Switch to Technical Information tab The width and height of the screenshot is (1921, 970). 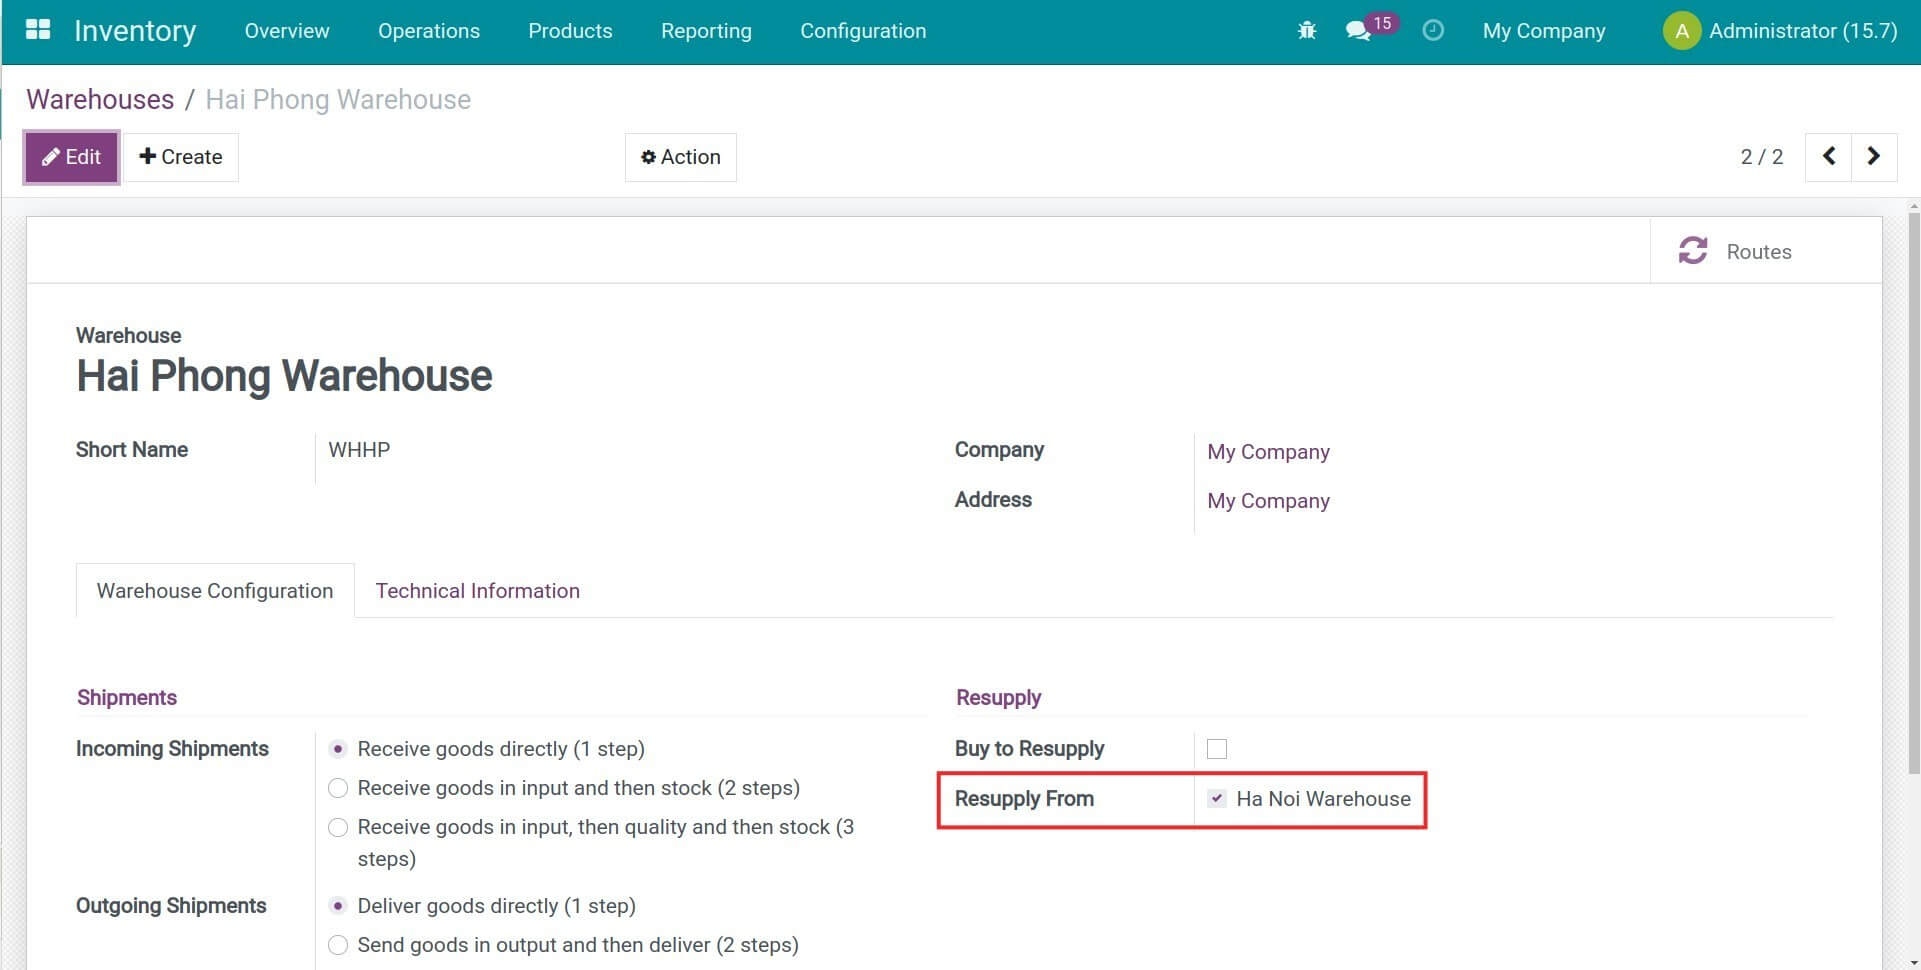(477, 591)
